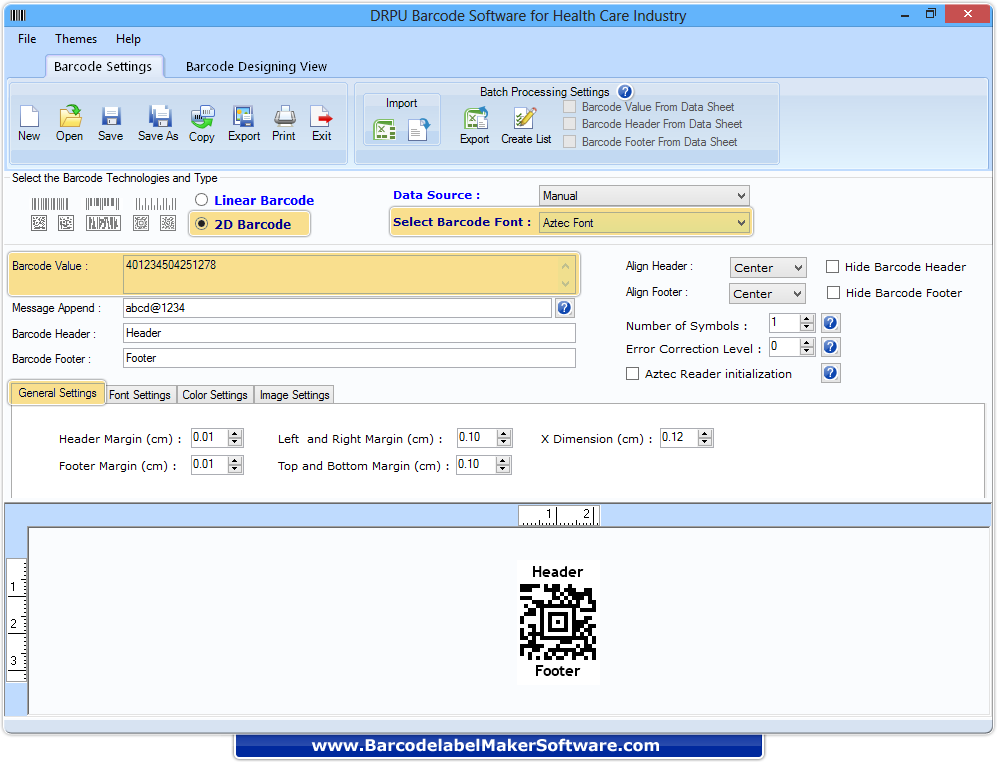Switch to Color Settings tab
Viewport: 997px width, 762px height.
point(215,395)
